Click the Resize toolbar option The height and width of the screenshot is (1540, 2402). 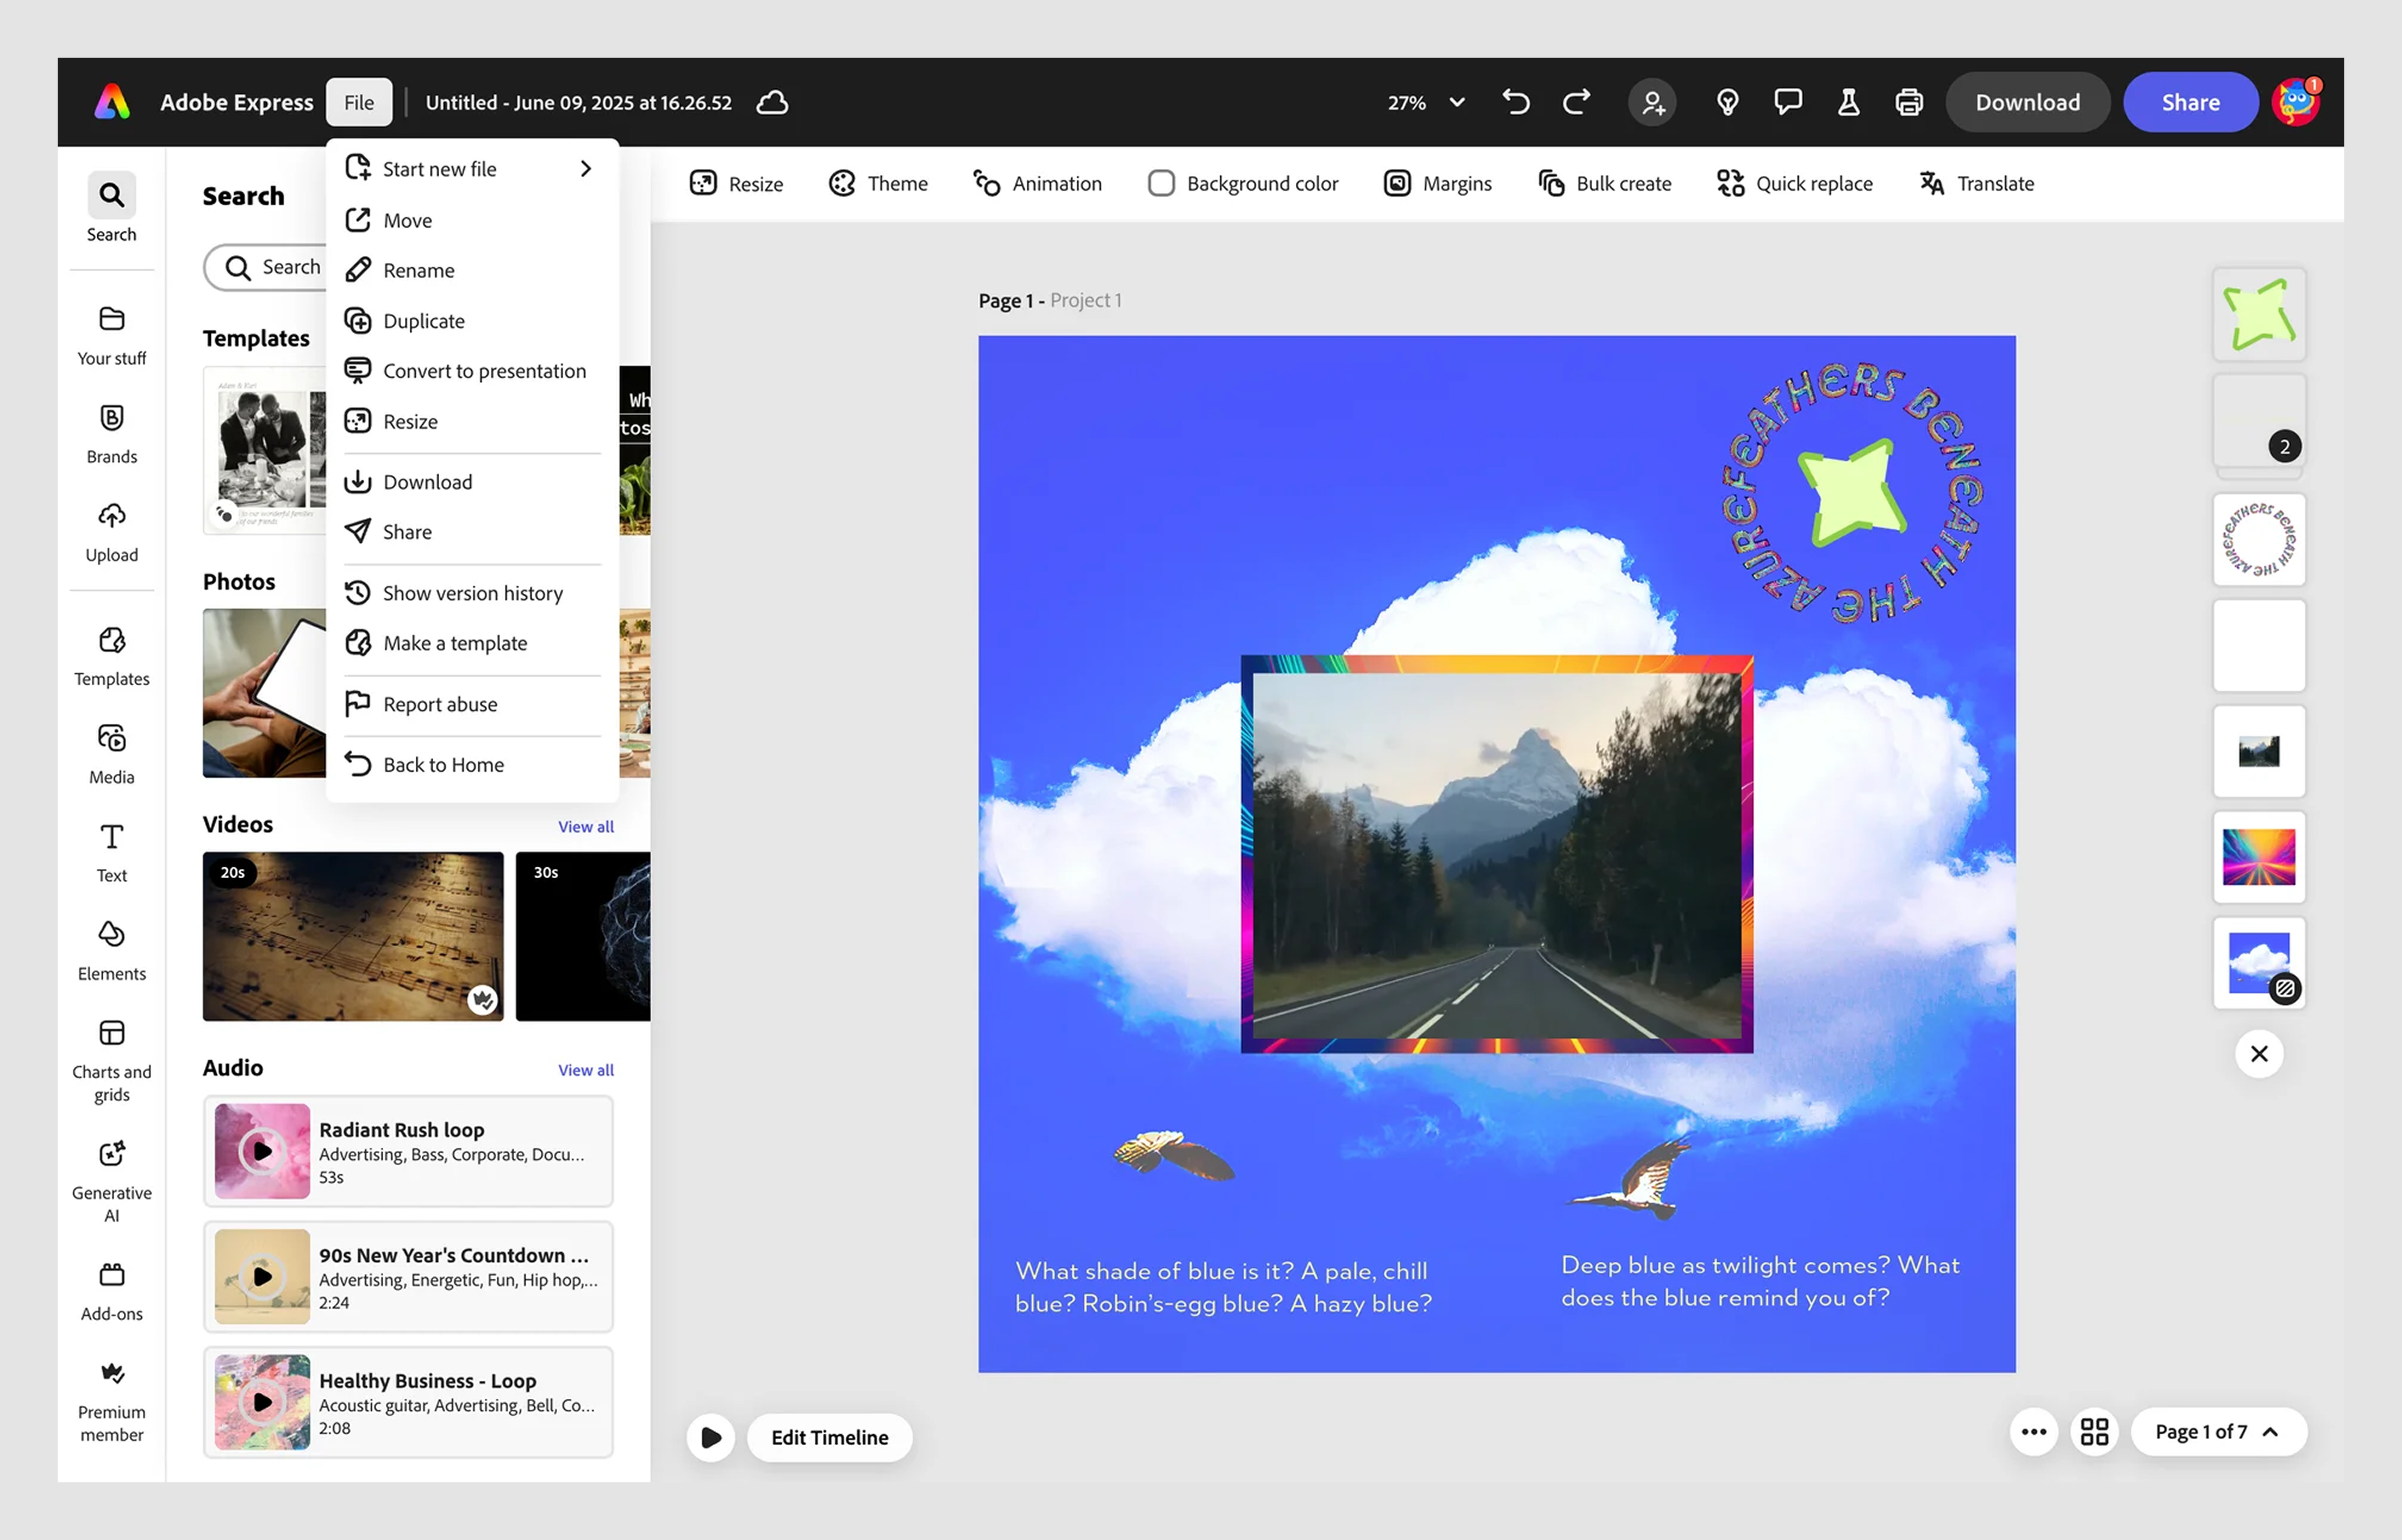coord(736,183)
